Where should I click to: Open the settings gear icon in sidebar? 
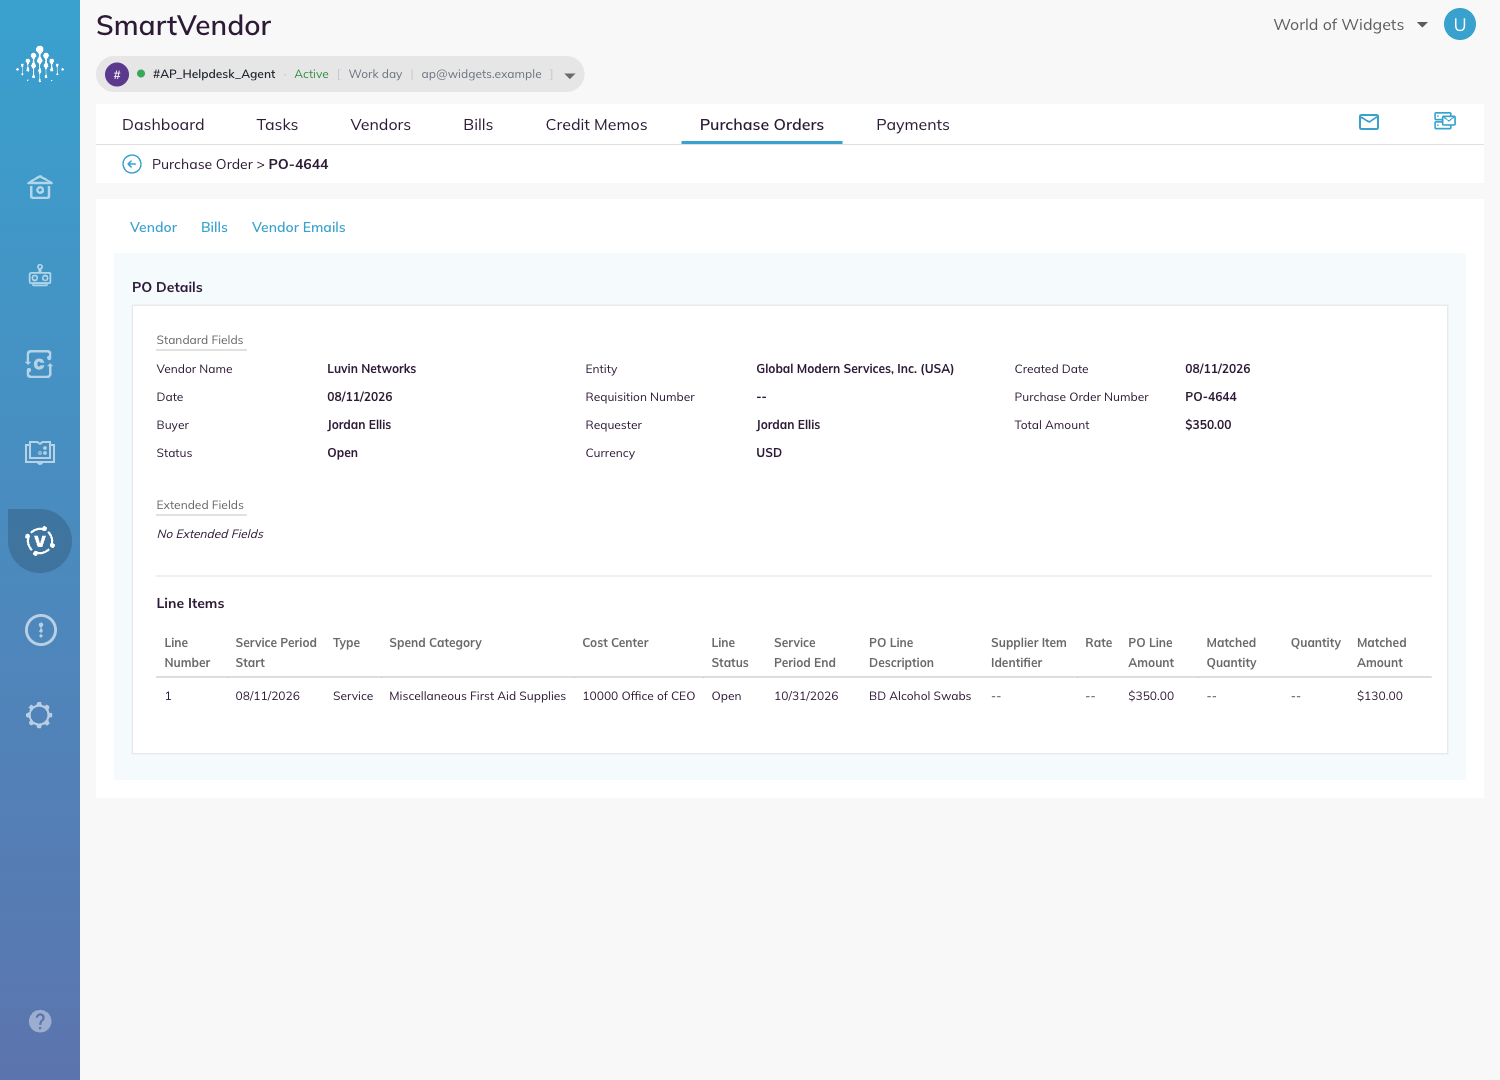tap(39, 715)
